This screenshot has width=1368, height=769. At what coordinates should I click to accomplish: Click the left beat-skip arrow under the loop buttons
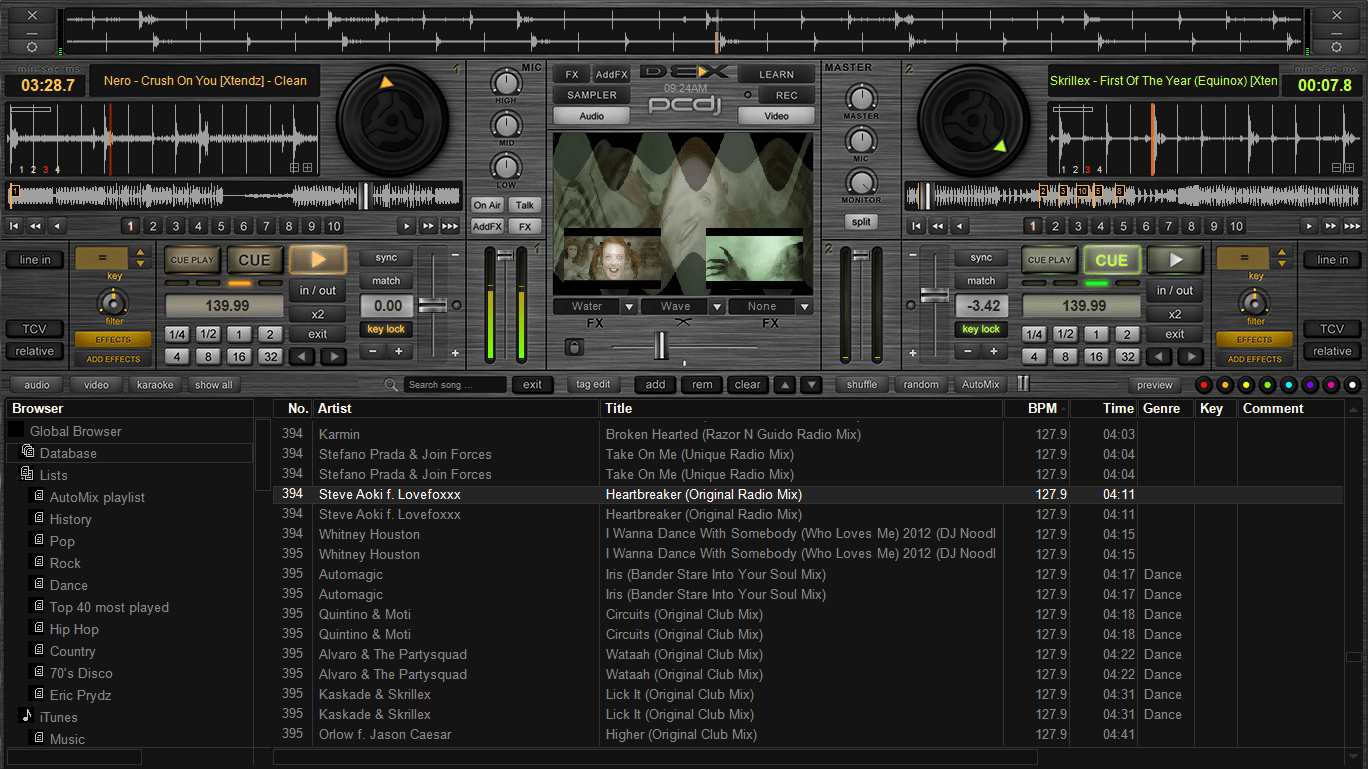[x=303, y=354]
